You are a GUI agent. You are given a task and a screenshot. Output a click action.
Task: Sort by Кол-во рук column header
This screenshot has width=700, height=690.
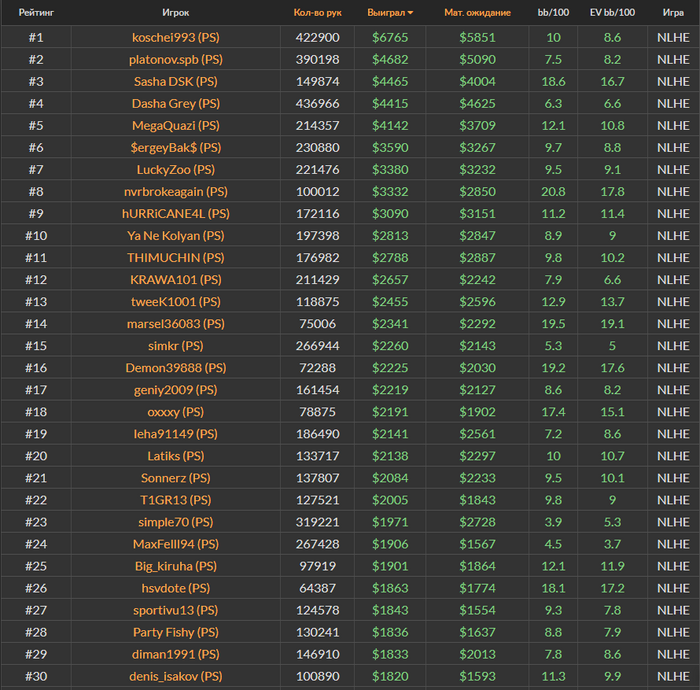pos(317,13)
